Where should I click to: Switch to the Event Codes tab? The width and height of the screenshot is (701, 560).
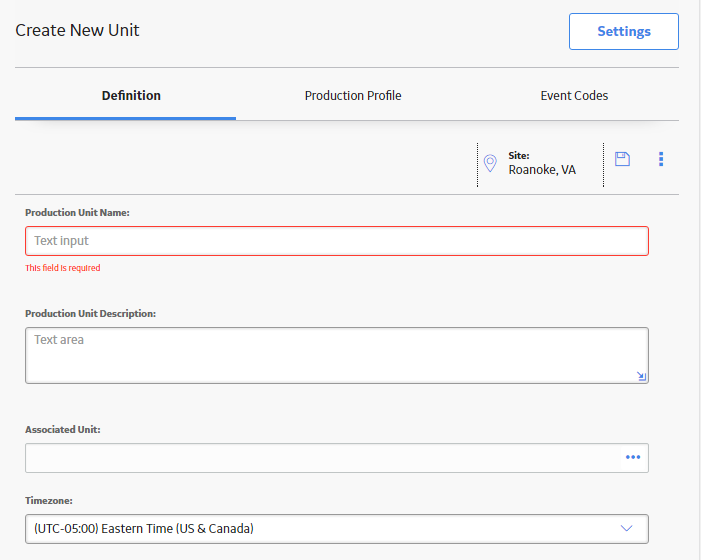[574, 96]
